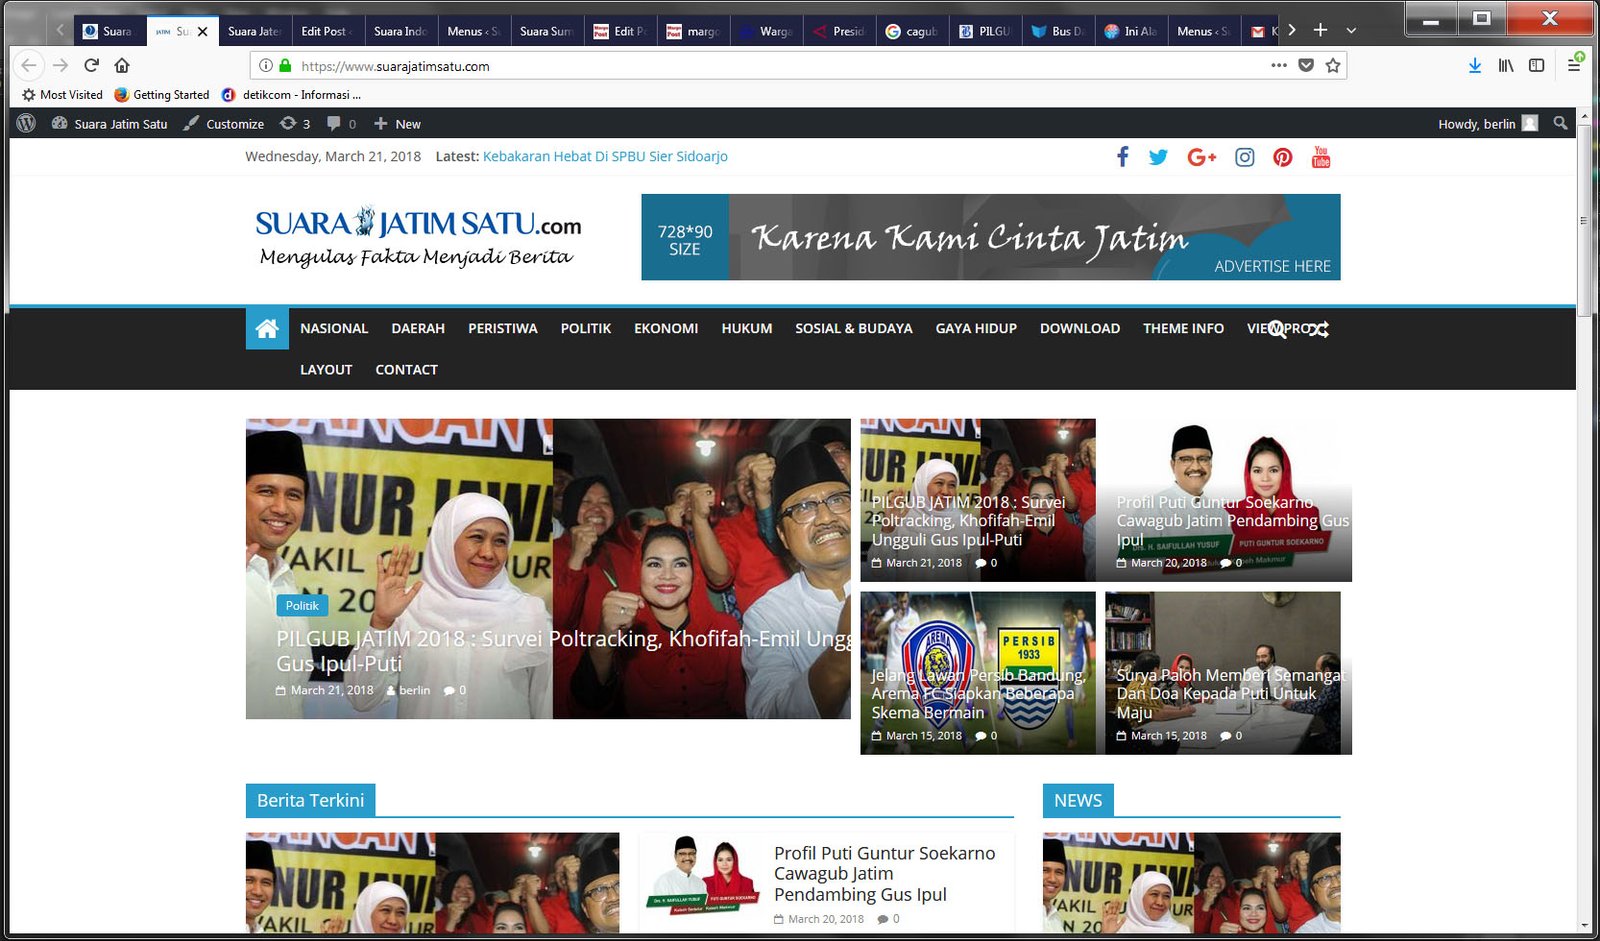Open the Kebakaran Hebat latest news link
This screenshot has height=941, width=1600.
605,157
